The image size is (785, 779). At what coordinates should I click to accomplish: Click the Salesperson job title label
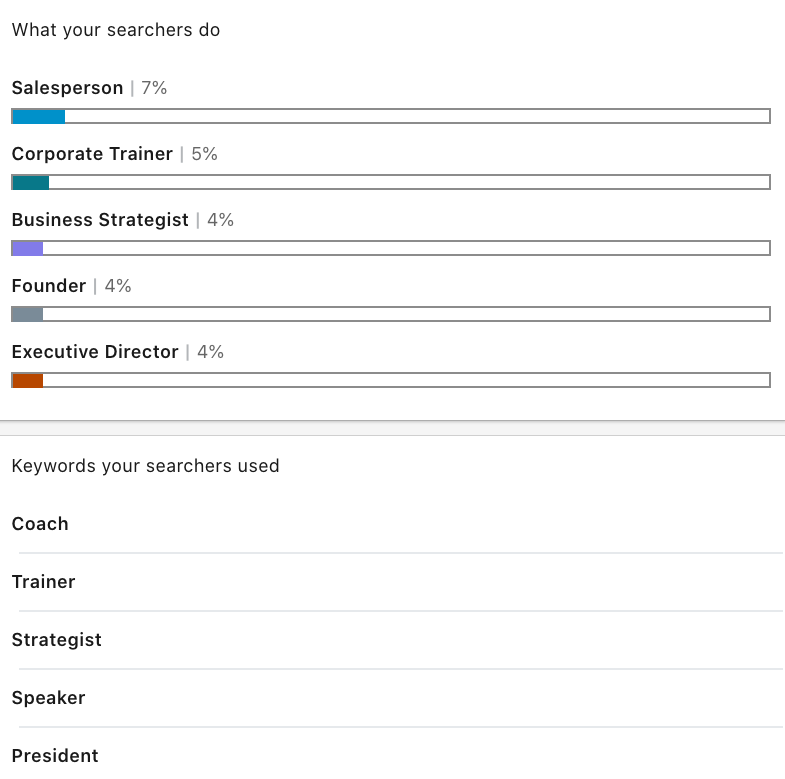[x=67, y=88]
